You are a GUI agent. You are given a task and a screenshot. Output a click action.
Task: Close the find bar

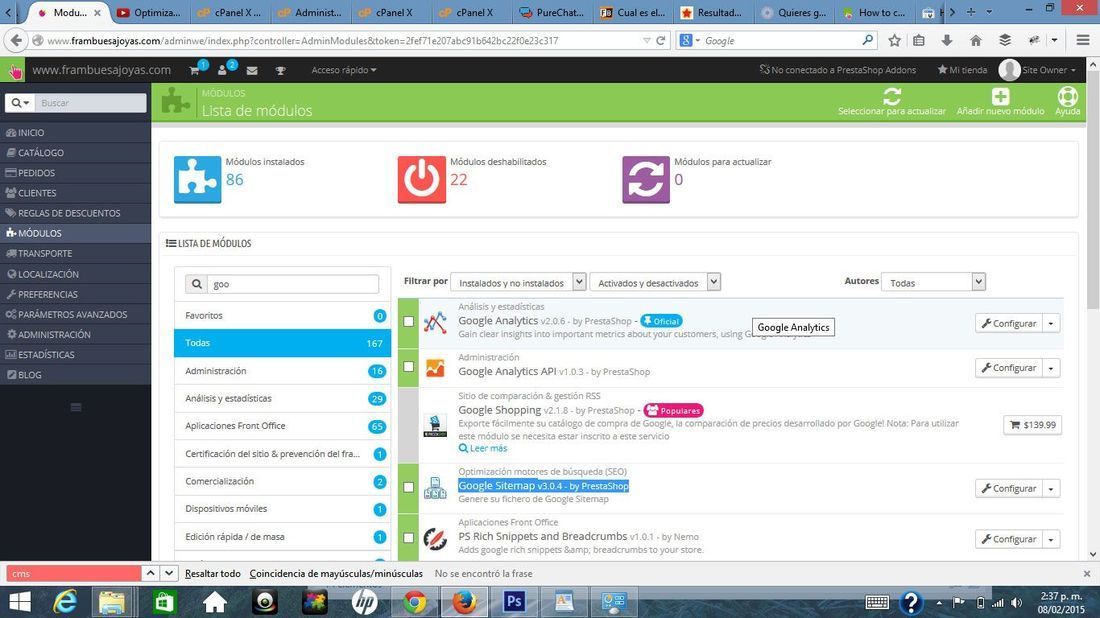click(x=1087, y=573)
